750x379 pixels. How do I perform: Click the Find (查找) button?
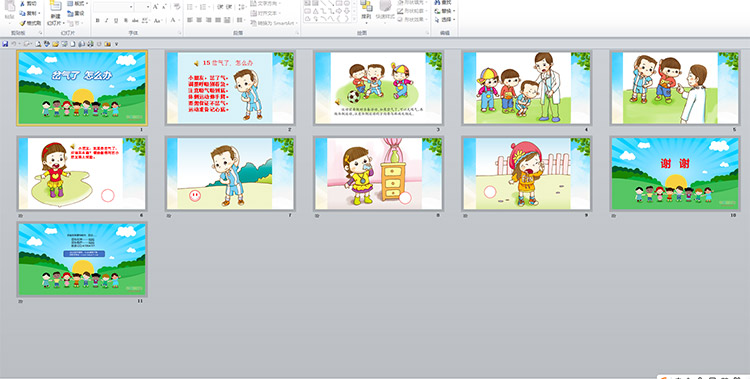coord(443,2)
